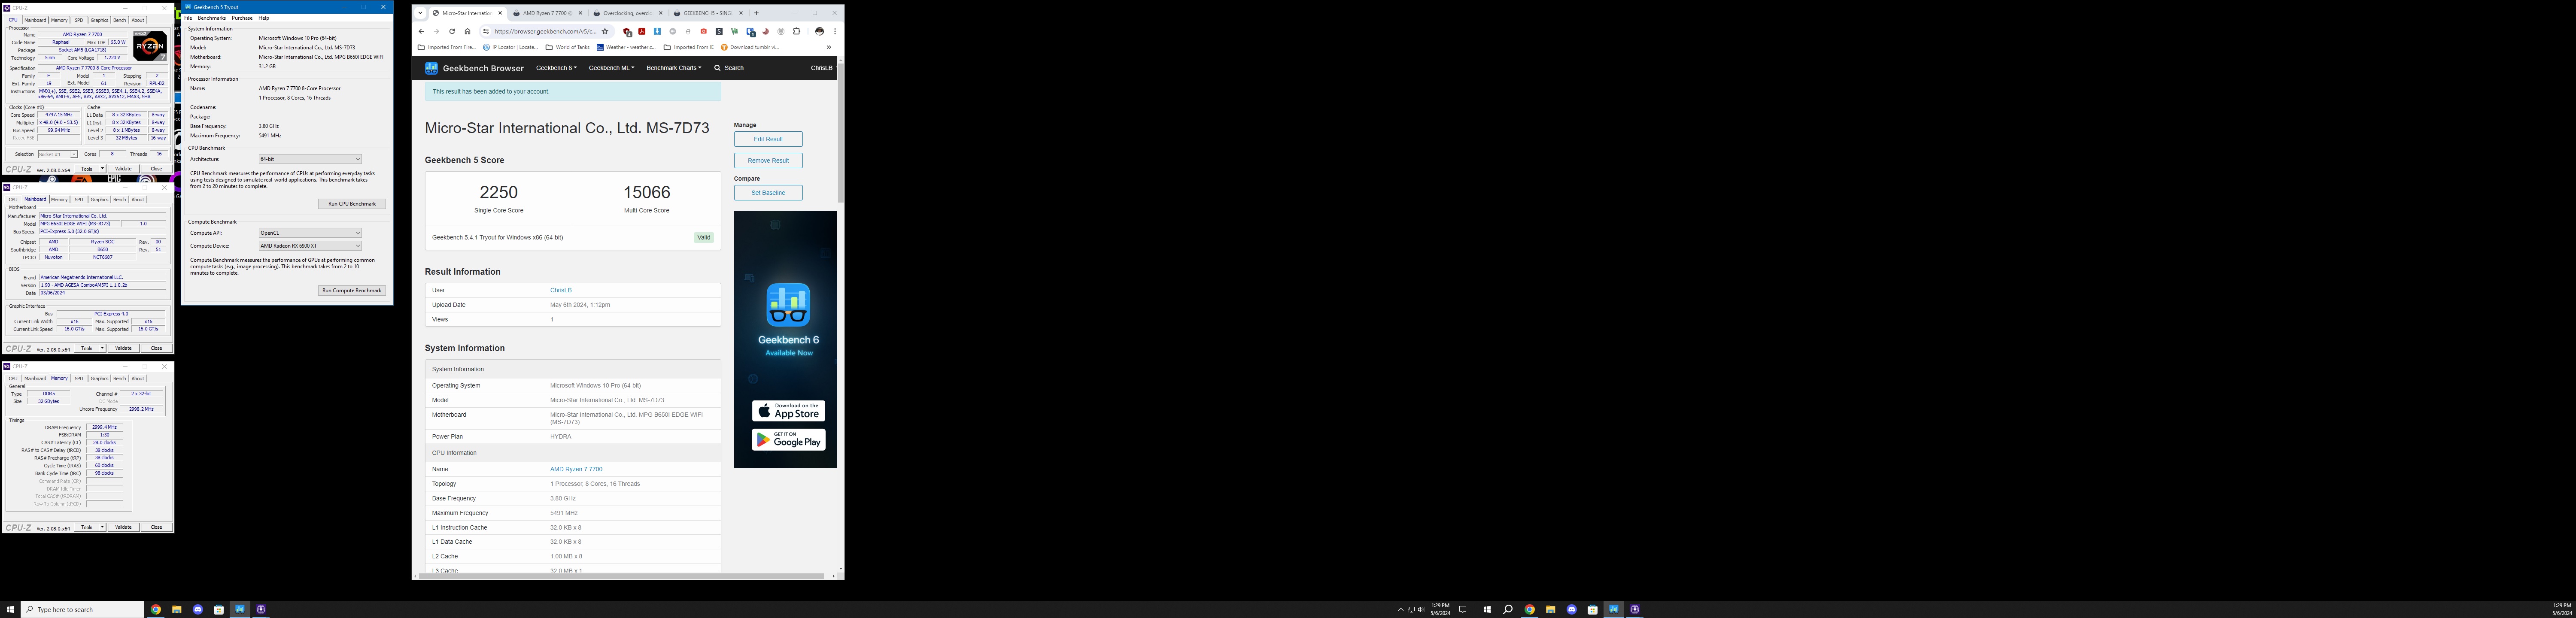Click the vertical scrollbar of the Geekbench page
The image size is (2576, 618).
(840, 134)
